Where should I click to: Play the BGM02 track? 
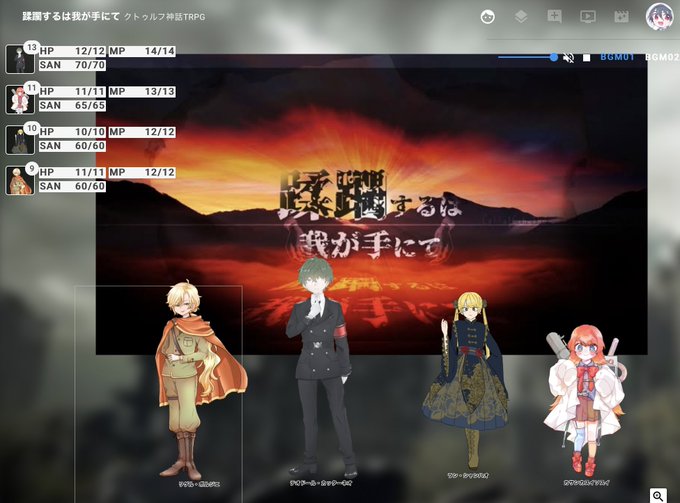click(662, 57)
